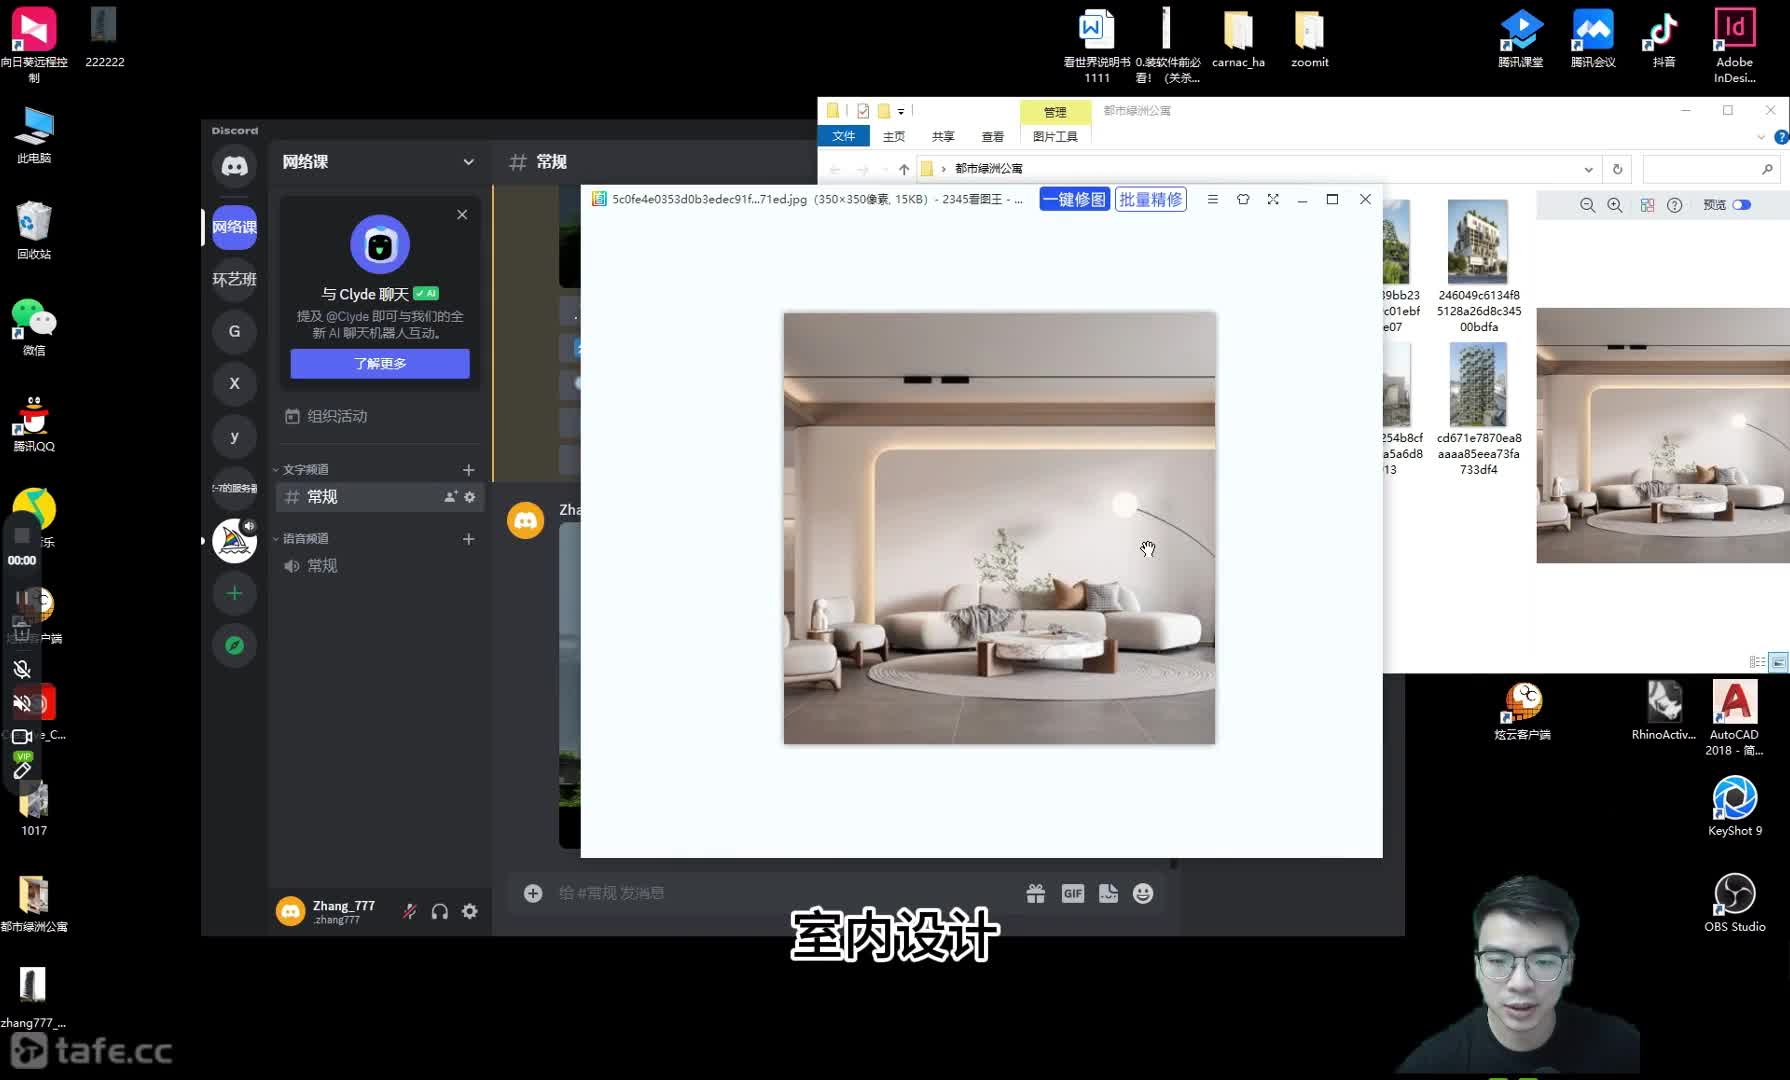This screenshot has height=1080, width=1790.
Task: Toggle Discord headphone deafen
Action: tap(439, 911)
